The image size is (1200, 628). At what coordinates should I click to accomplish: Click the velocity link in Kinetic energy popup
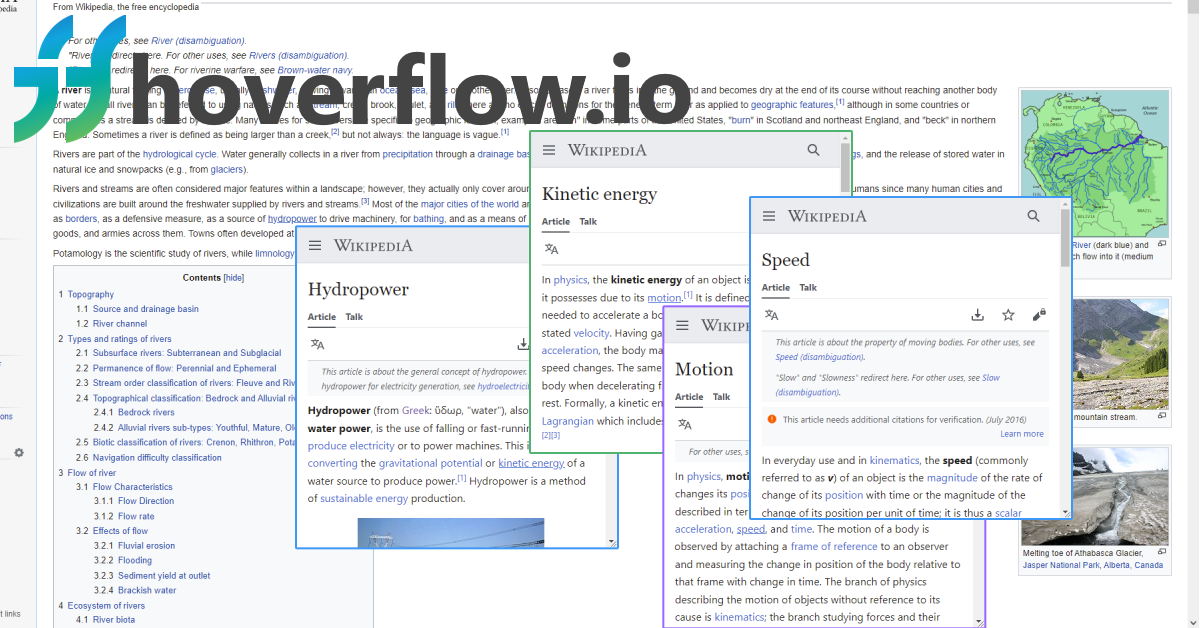591,333
